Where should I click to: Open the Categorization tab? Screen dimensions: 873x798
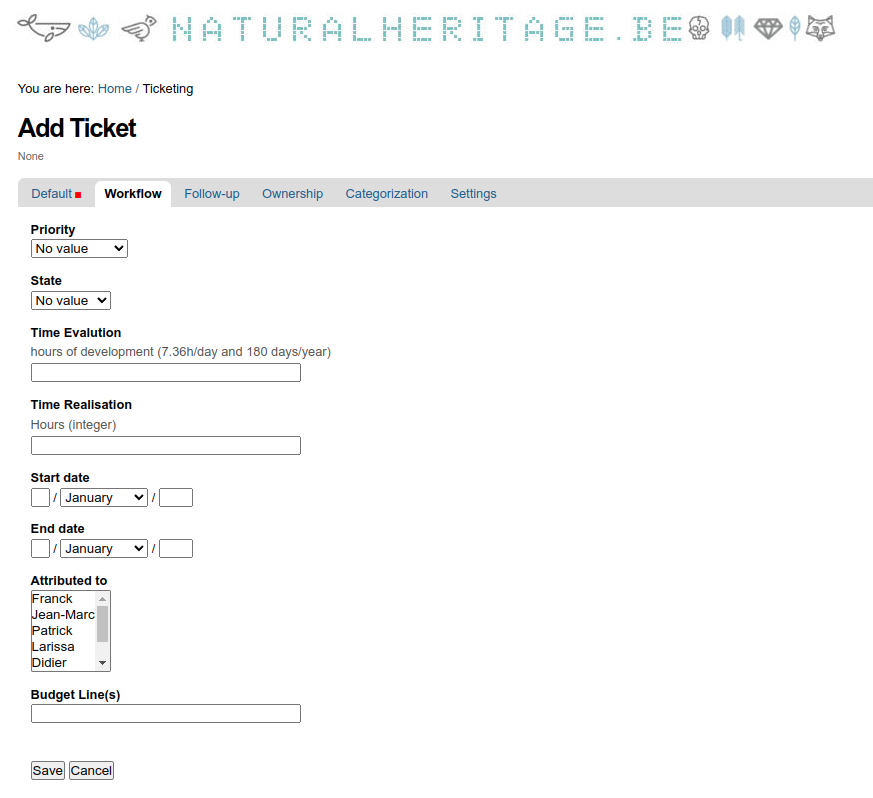click(x=386, y=194)
